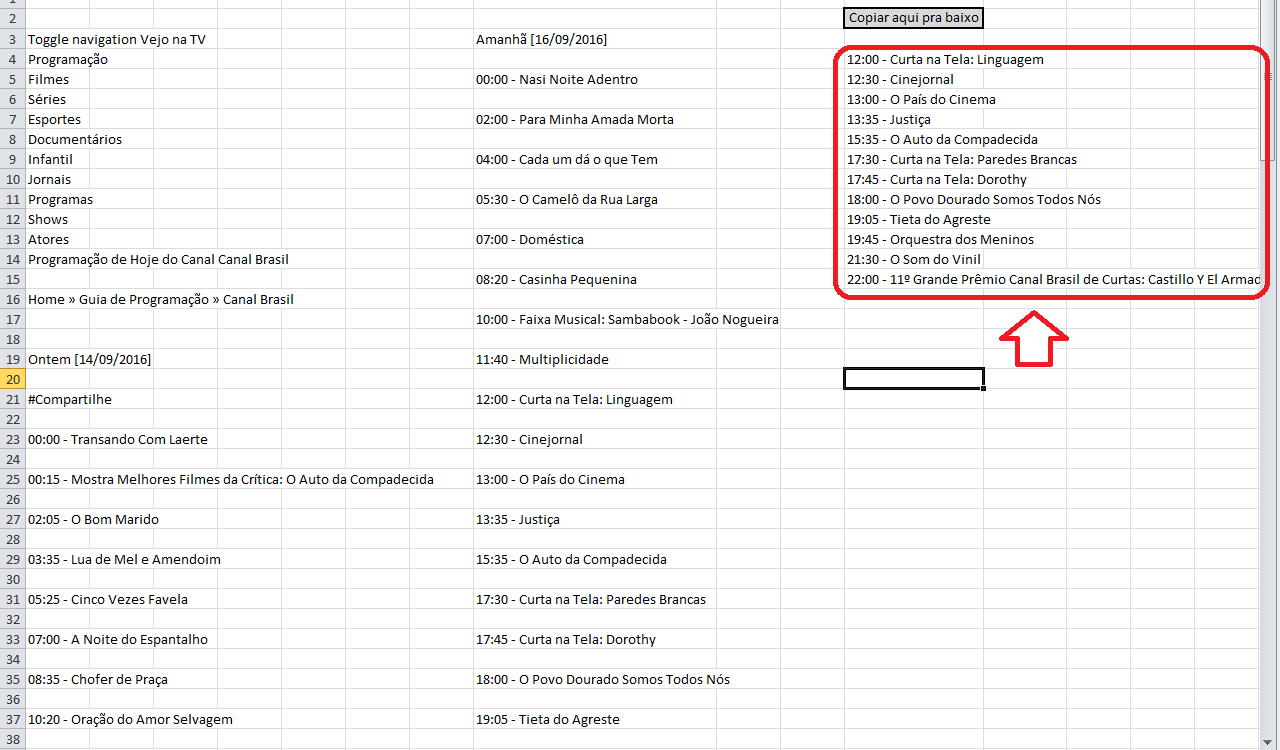Select '19:45 - Orquestra dos Meninos'
Screen dimensions: 1280x750
941,239
